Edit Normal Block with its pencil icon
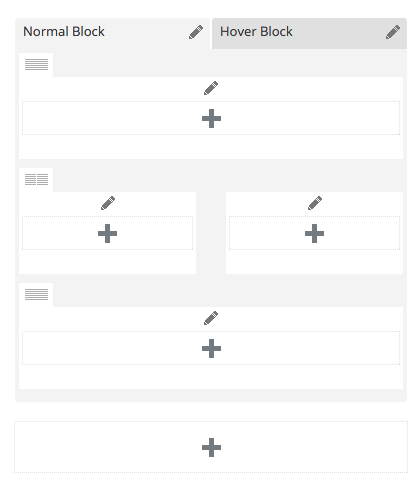Screen dimensions: 420x490 (x=196, y=32)
